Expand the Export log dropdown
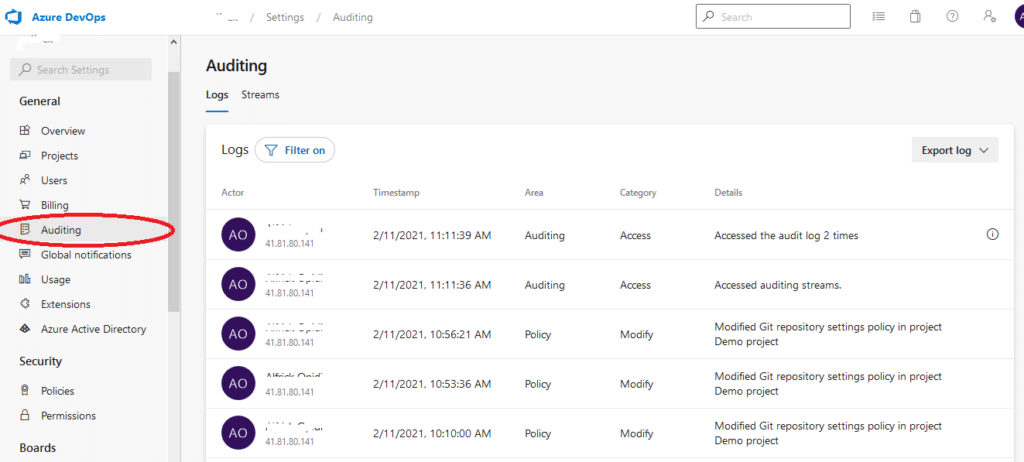 pos(954,150)
